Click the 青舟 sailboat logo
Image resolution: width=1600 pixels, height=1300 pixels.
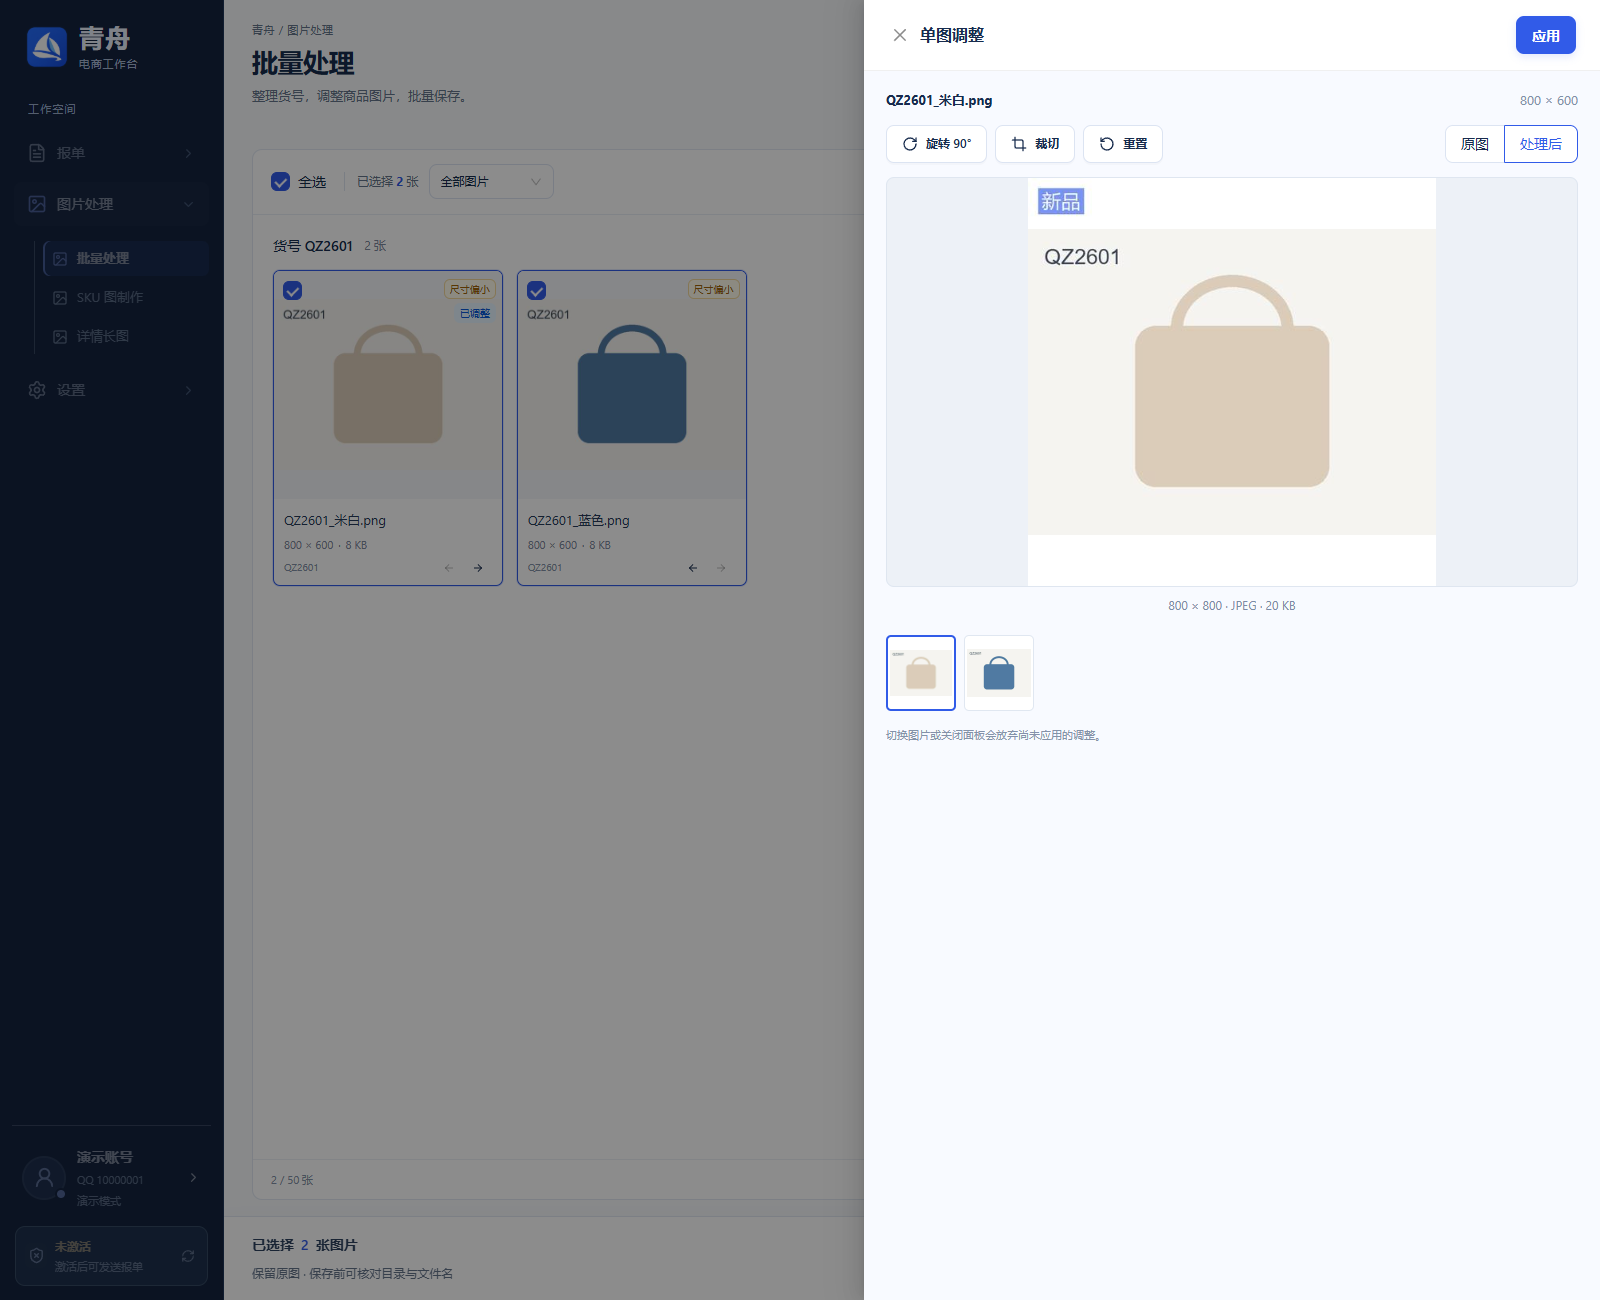click(47, 46)
